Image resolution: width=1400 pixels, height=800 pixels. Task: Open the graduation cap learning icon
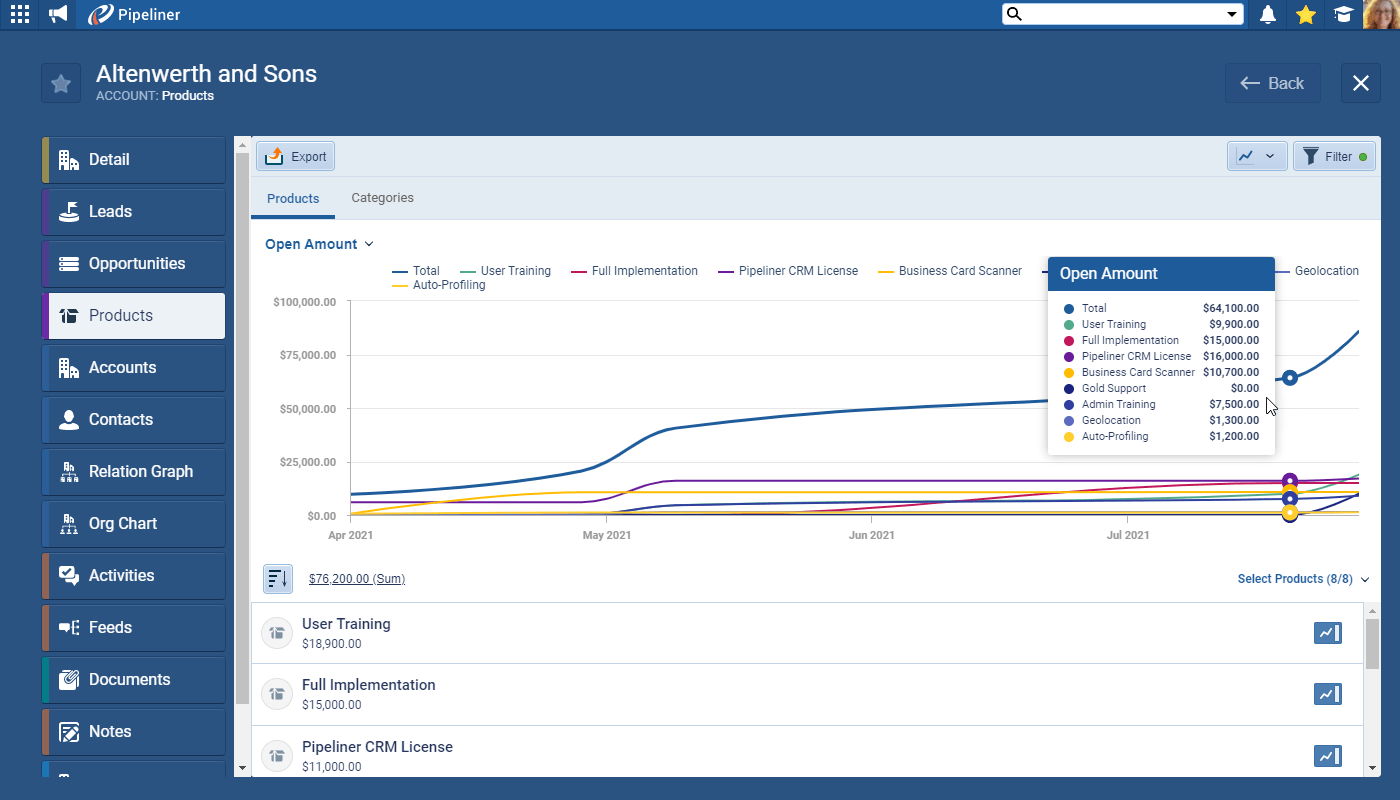(1343, 14)
